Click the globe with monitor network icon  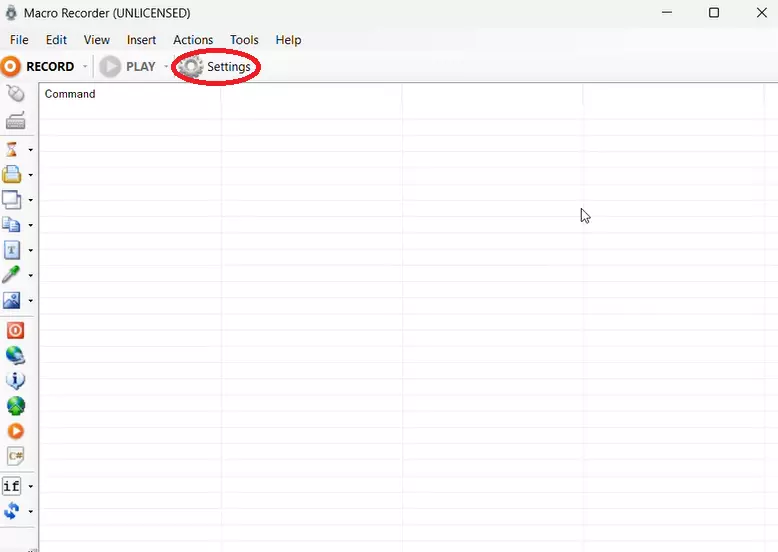[15, 356]
